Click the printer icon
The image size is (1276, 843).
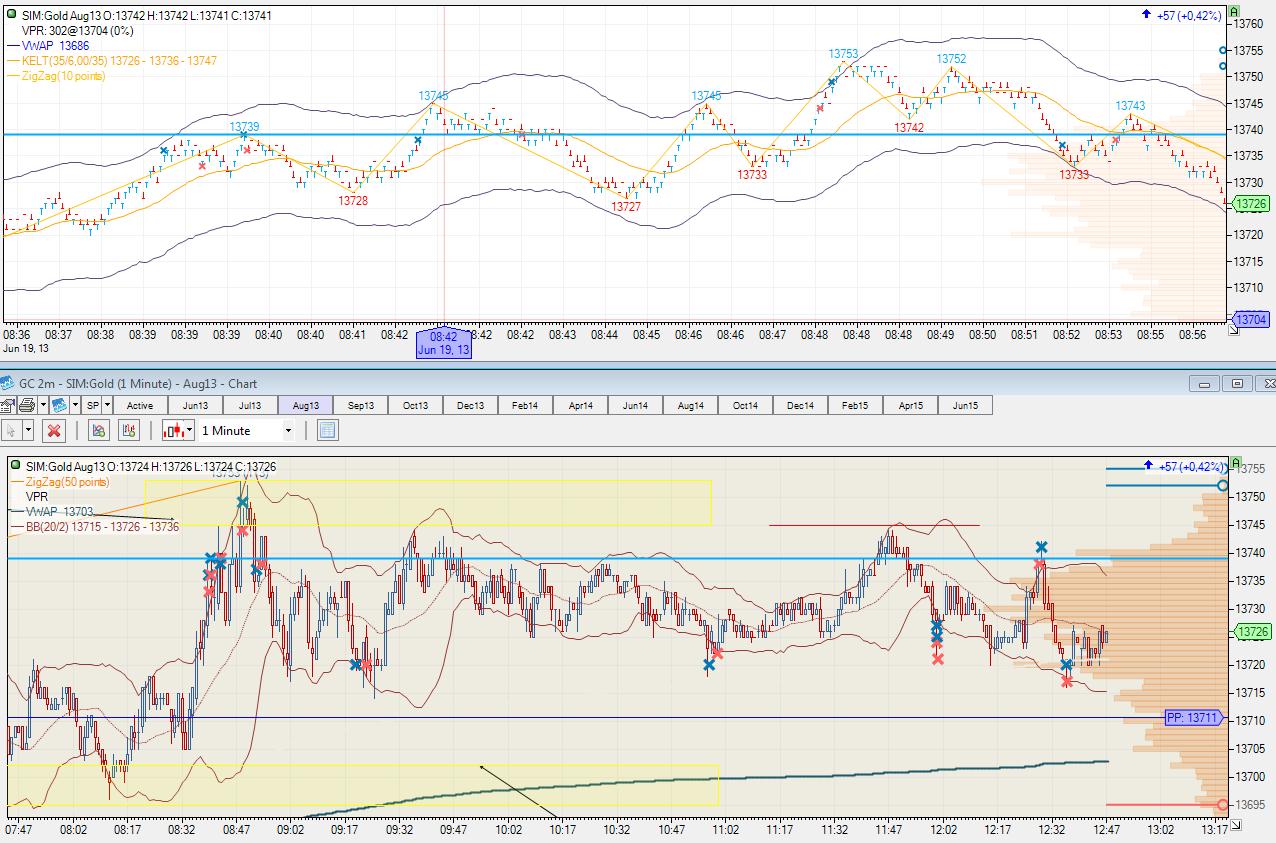coord(26,405)
